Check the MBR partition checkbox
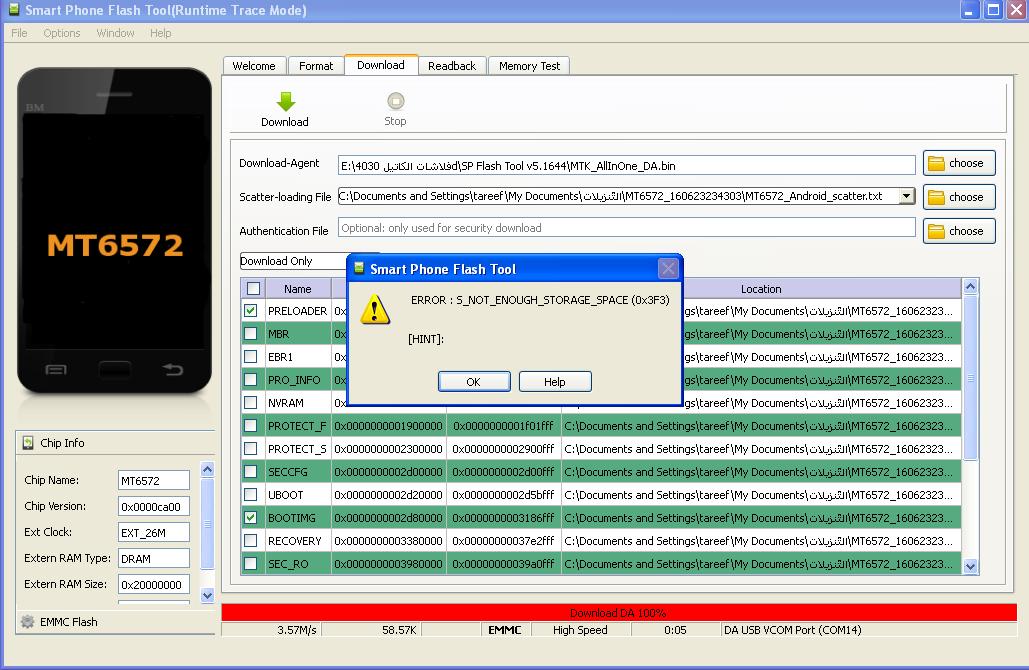The height and width of the screenshot is (670, 1029). tap(251, 333)
